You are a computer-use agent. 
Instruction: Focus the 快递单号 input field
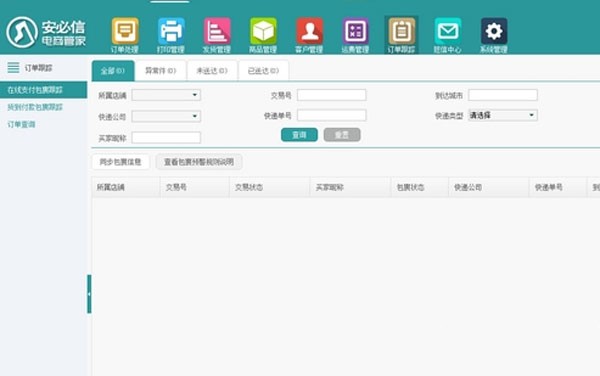tap(331, 115)
